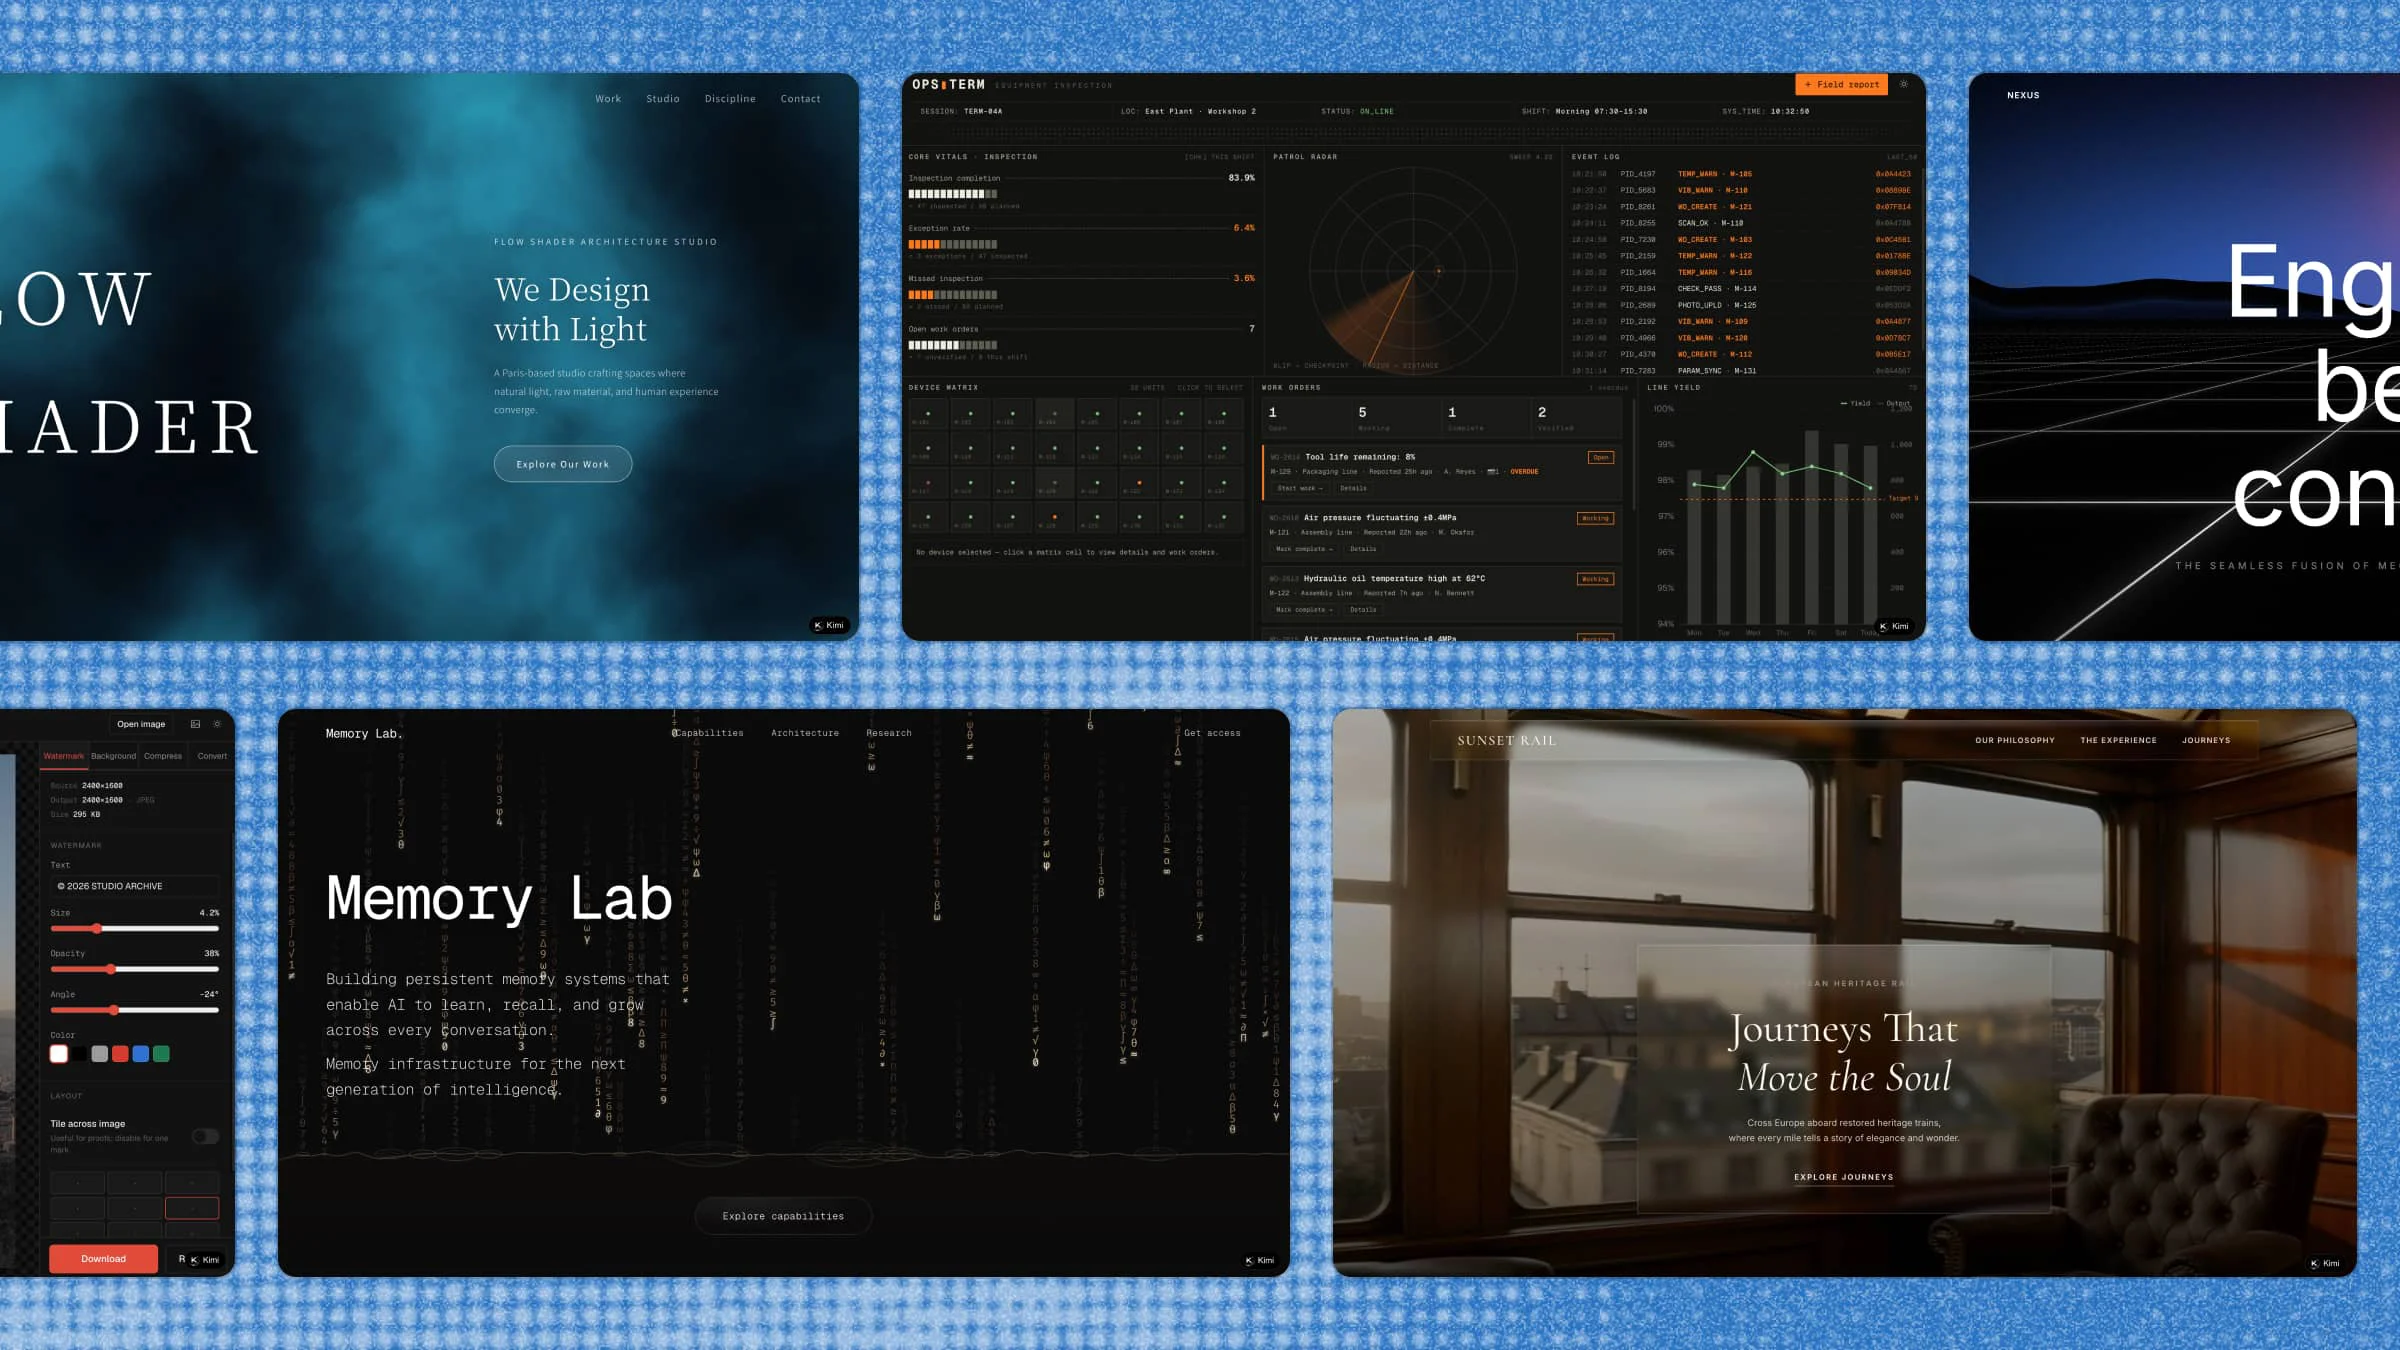Viewport: 2400px width, 1350px height.
Task: Open the Contact nav link
Action: pyautogui.click(x=800, y=99)
